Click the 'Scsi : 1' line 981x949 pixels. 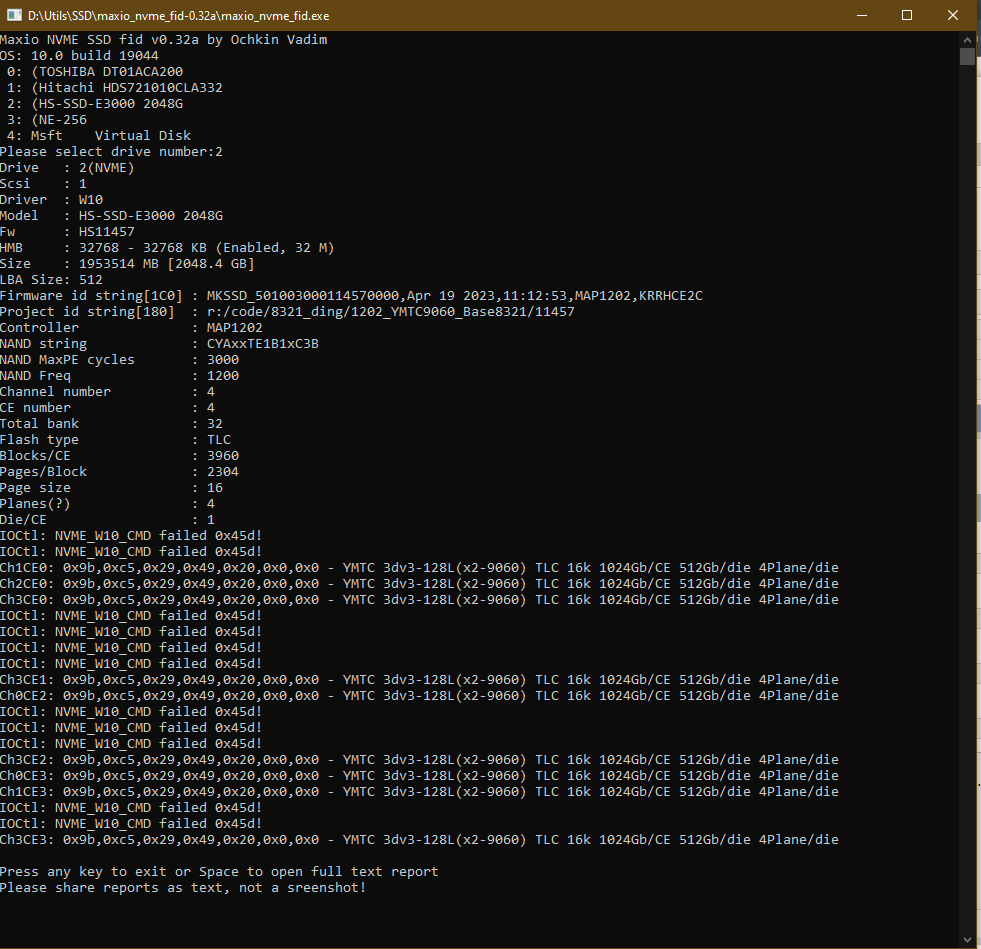(x=43, y=184)
